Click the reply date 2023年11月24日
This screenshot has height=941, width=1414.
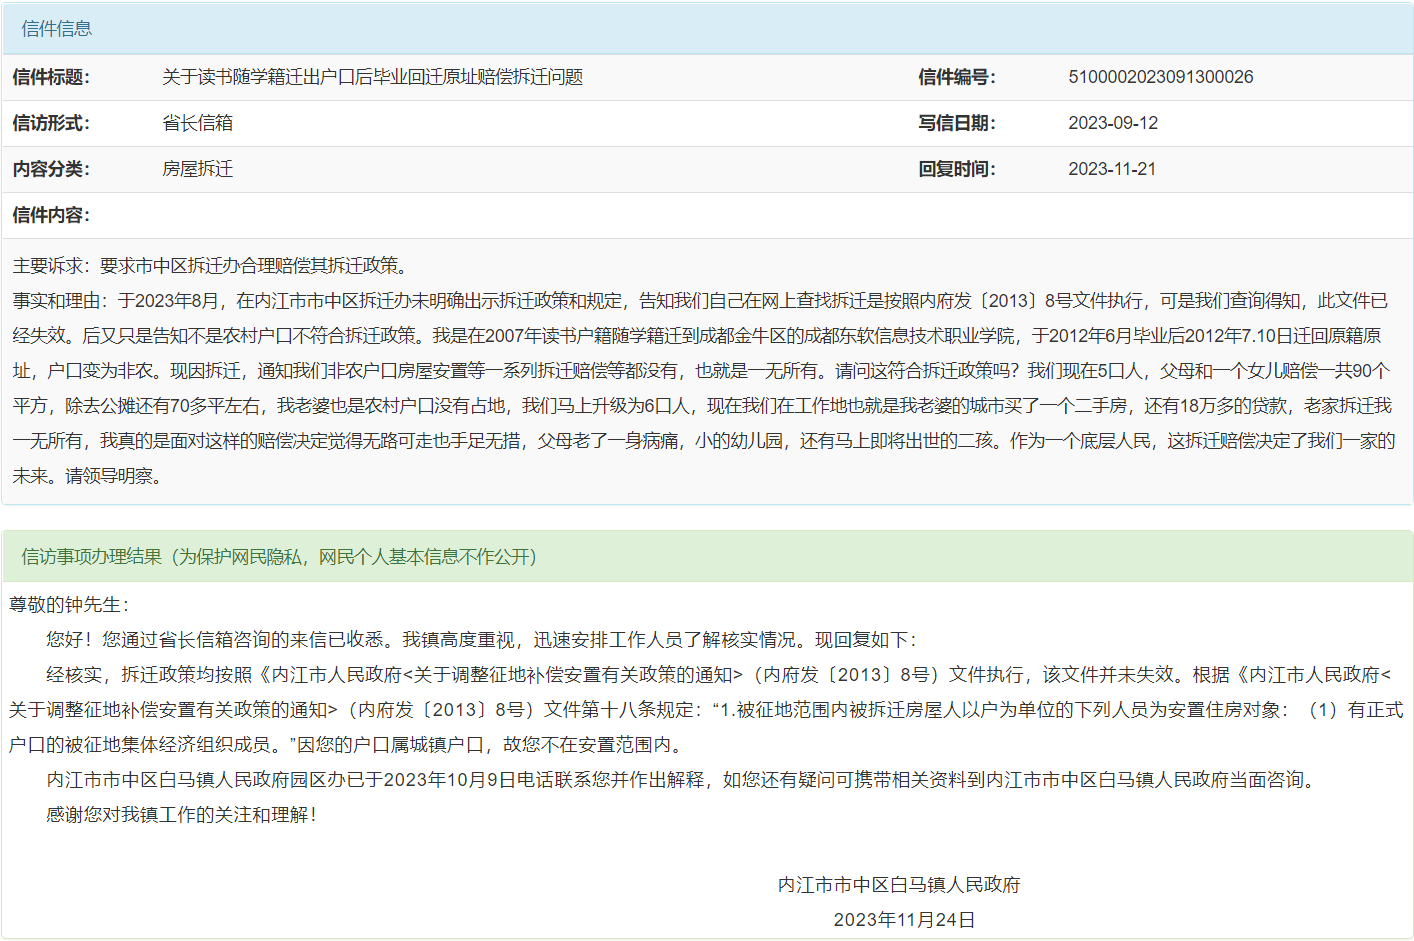click(x=904, y=920)
